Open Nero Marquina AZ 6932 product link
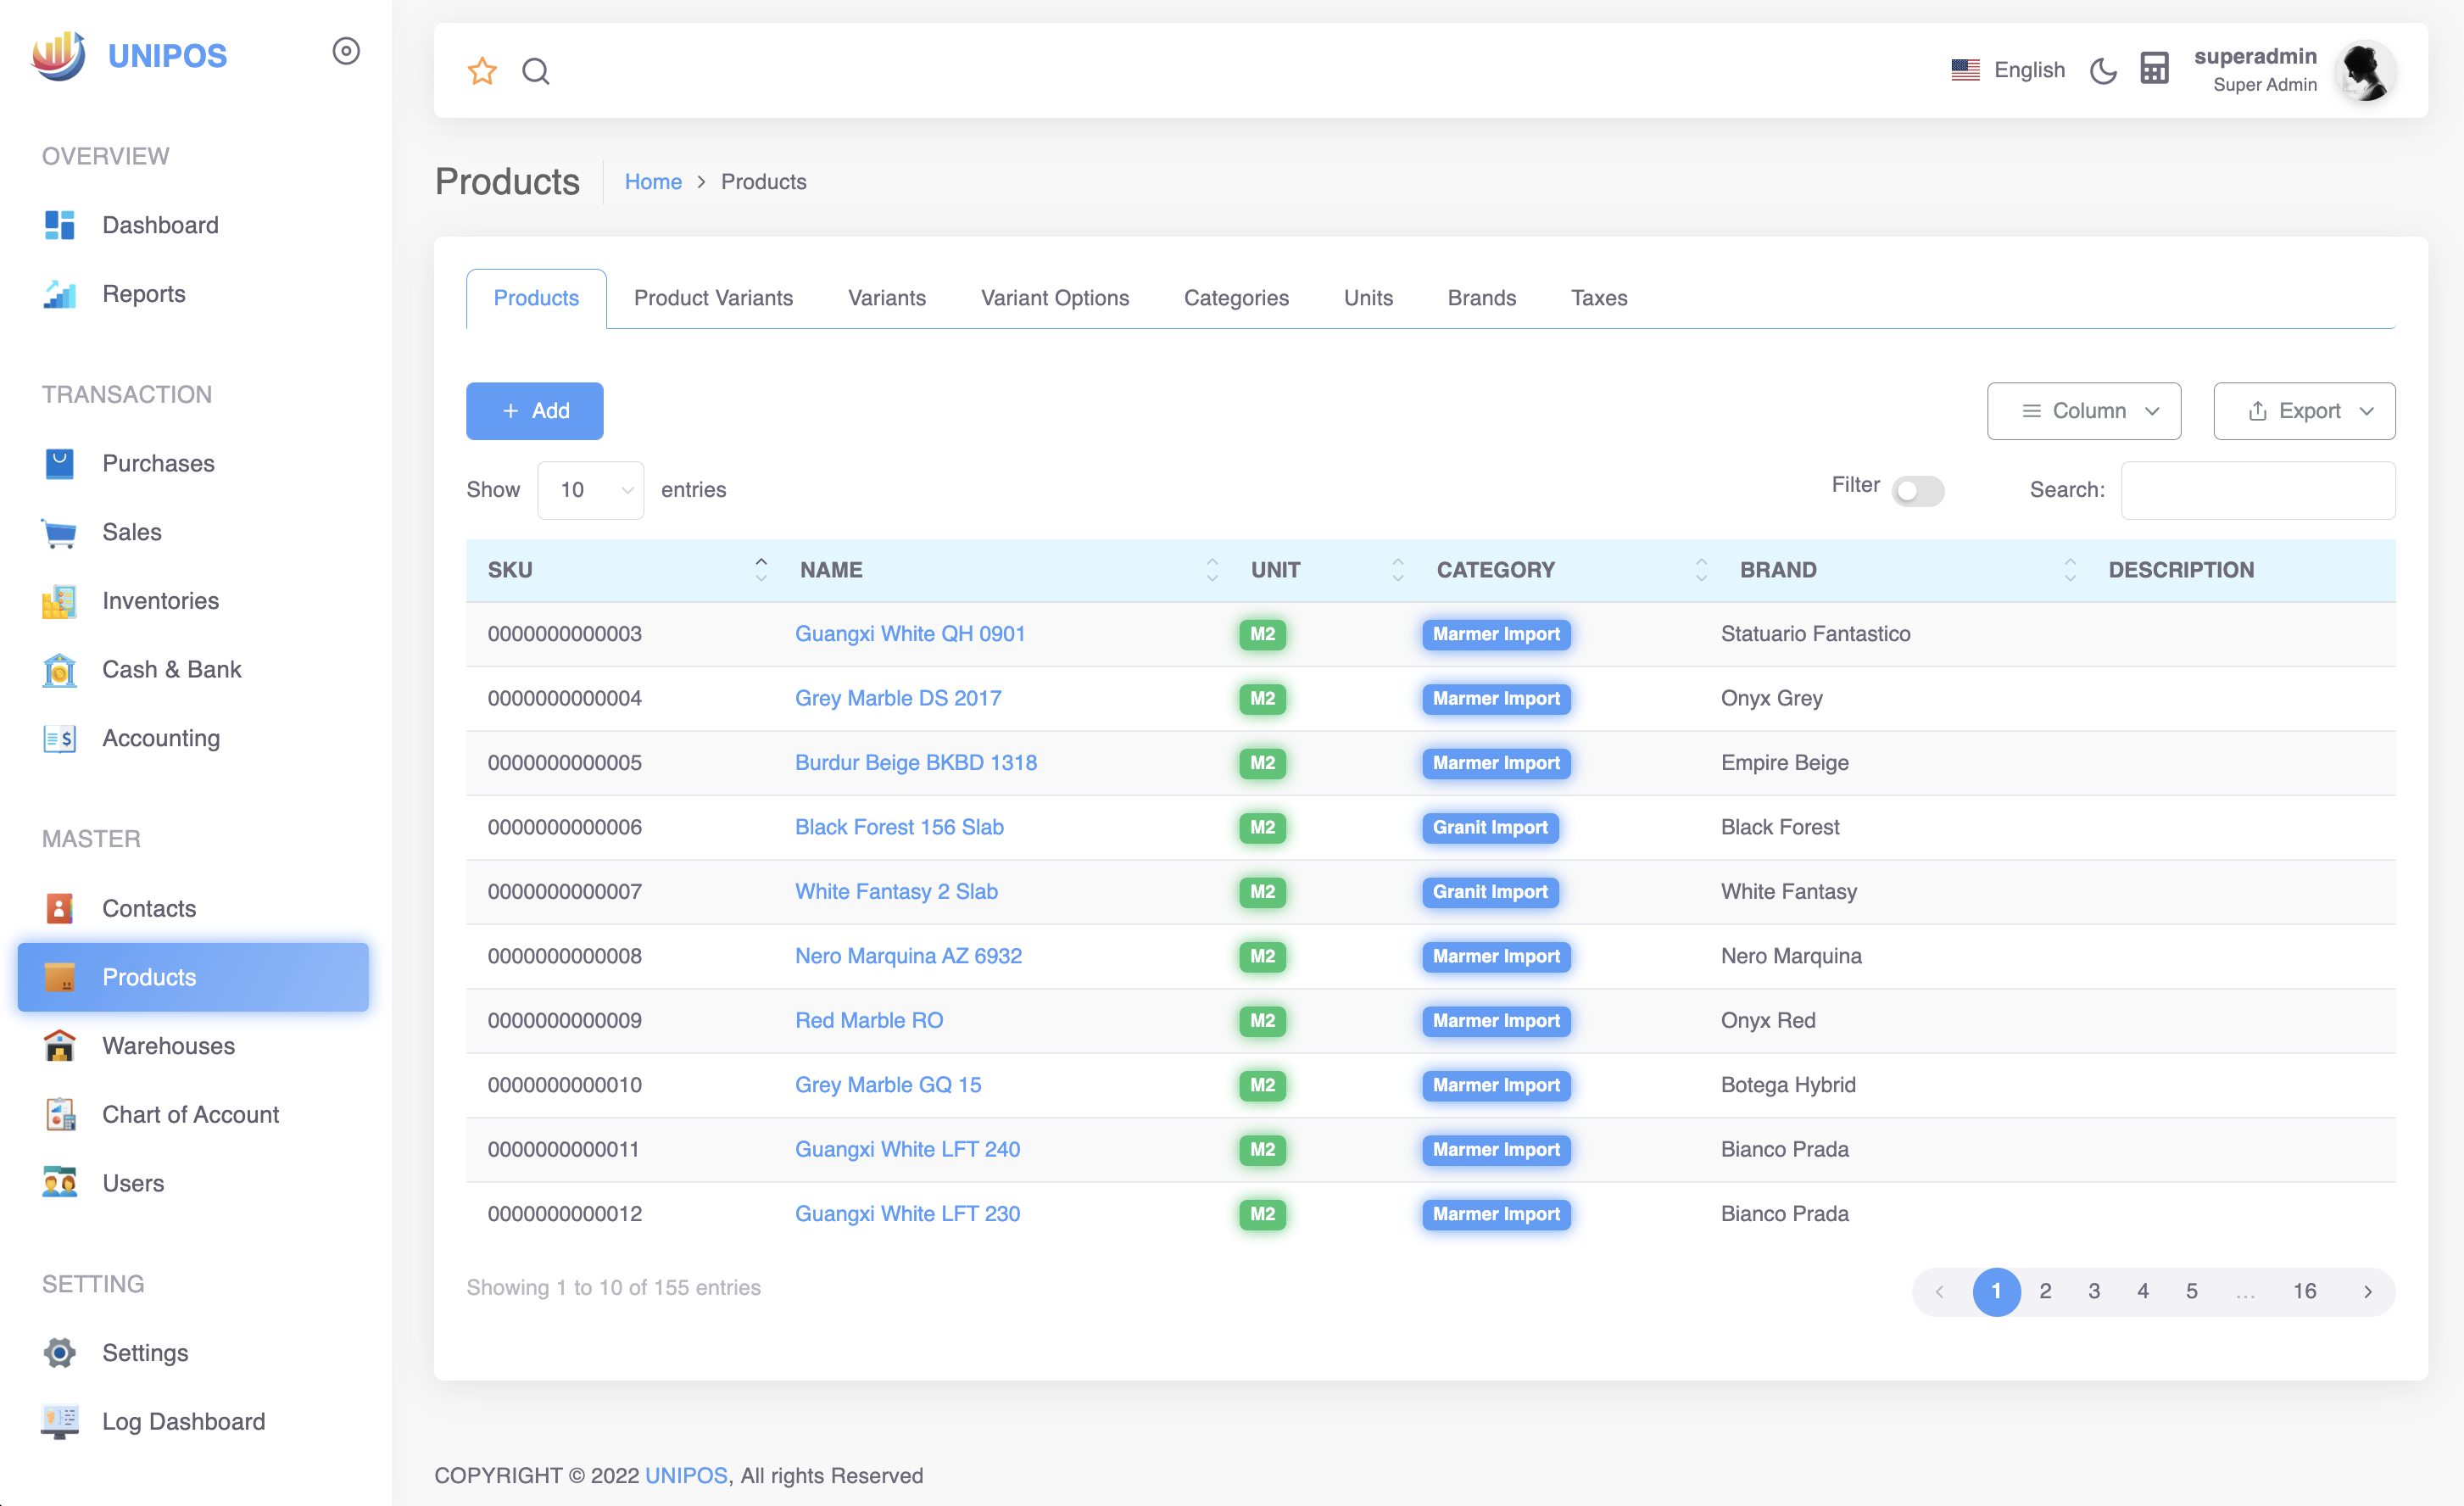2464x1506 pixels. [x=908, y=956]
